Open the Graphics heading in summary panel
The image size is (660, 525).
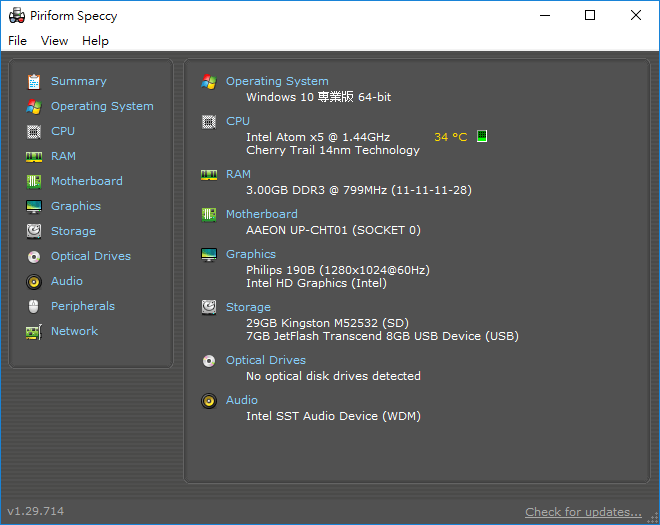250,254
